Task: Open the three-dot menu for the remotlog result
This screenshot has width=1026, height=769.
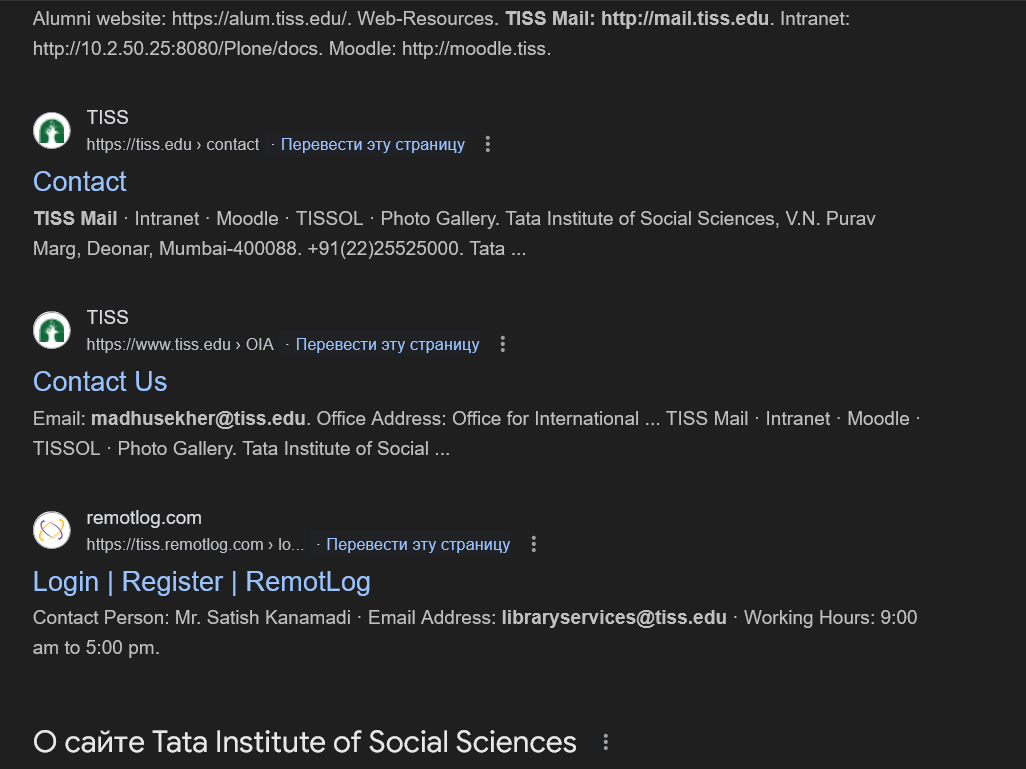Action: (x=534, y=544)
